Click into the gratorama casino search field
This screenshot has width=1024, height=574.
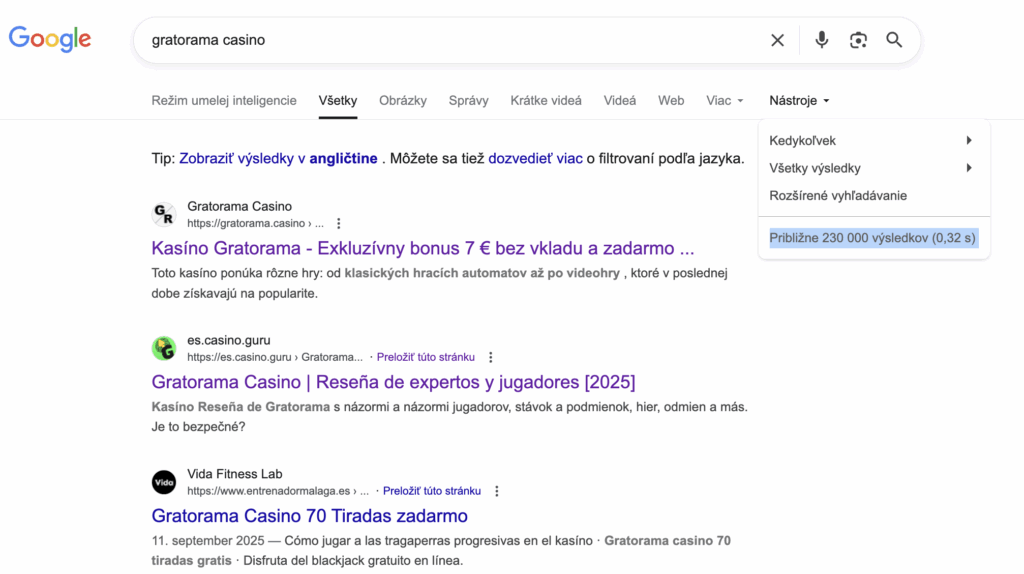tap(450, 40)
